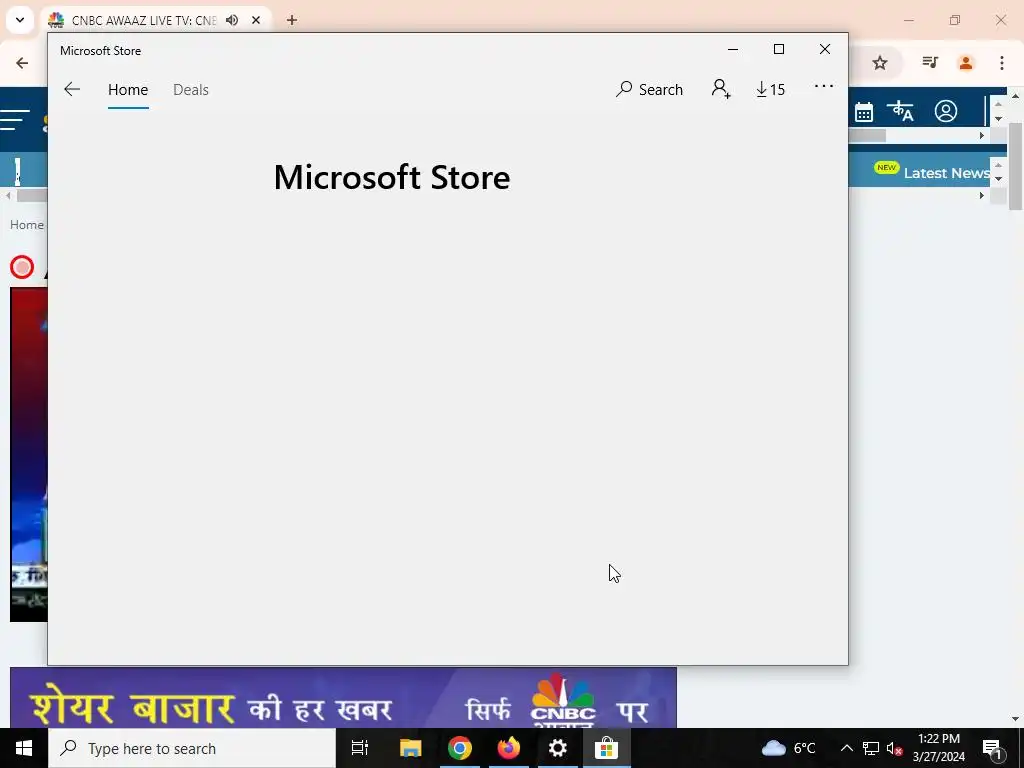Click the red live record indicator icon
This screenshot has height=768, width=1024.
22,267
